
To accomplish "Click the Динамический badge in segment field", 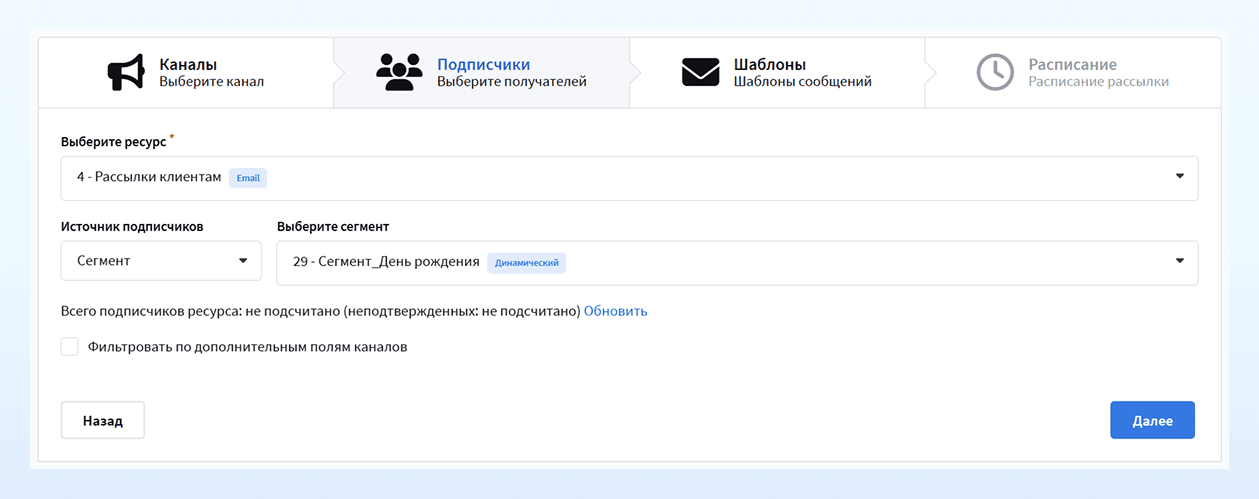I will pyautogui.click(x=527, y=262).
